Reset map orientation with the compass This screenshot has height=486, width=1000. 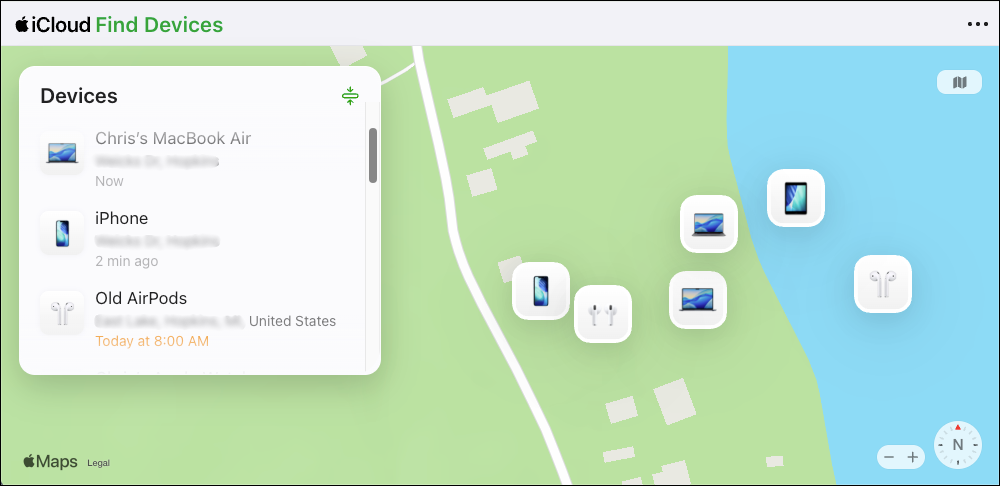coord(958,445)
